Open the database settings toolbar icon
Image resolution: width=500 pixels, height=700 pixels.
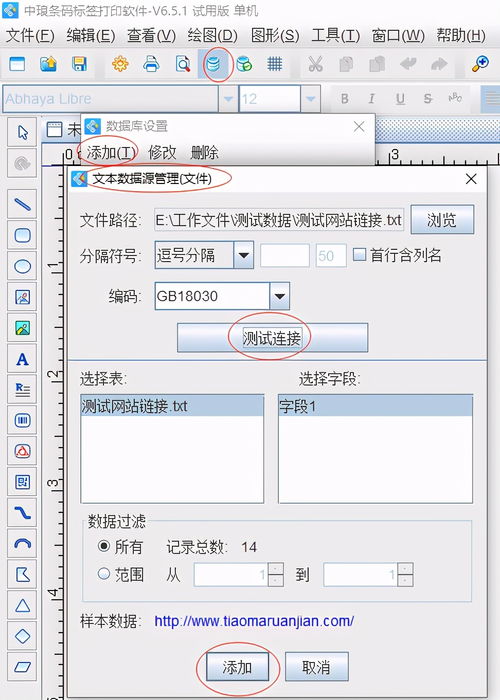coord(213,64)
